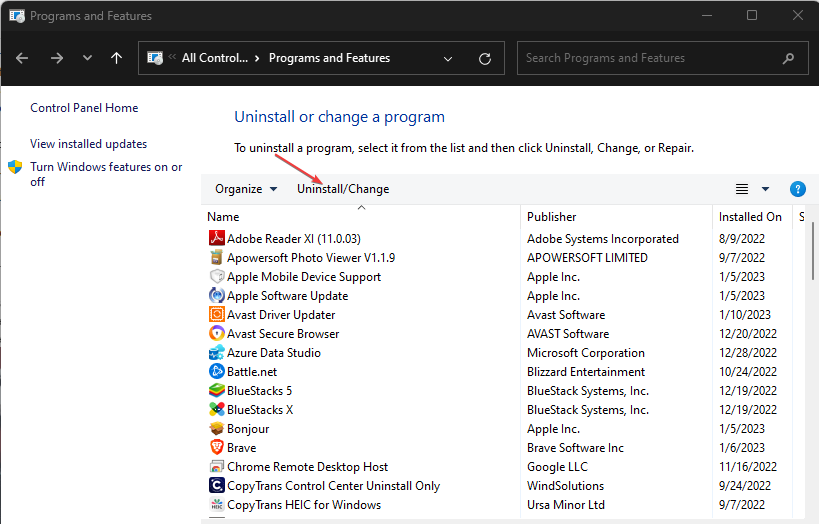819x524 pixels.
Task: Open the Organize dropdown menu
Action: click(x=246, y=189)
